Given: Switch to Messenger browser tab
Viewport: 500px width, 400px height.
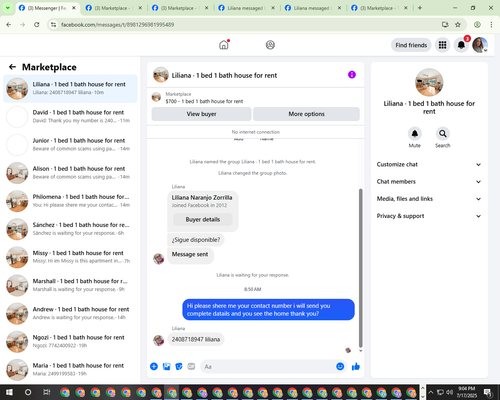Looking at the screenshot, I should [x=47, y=8].
